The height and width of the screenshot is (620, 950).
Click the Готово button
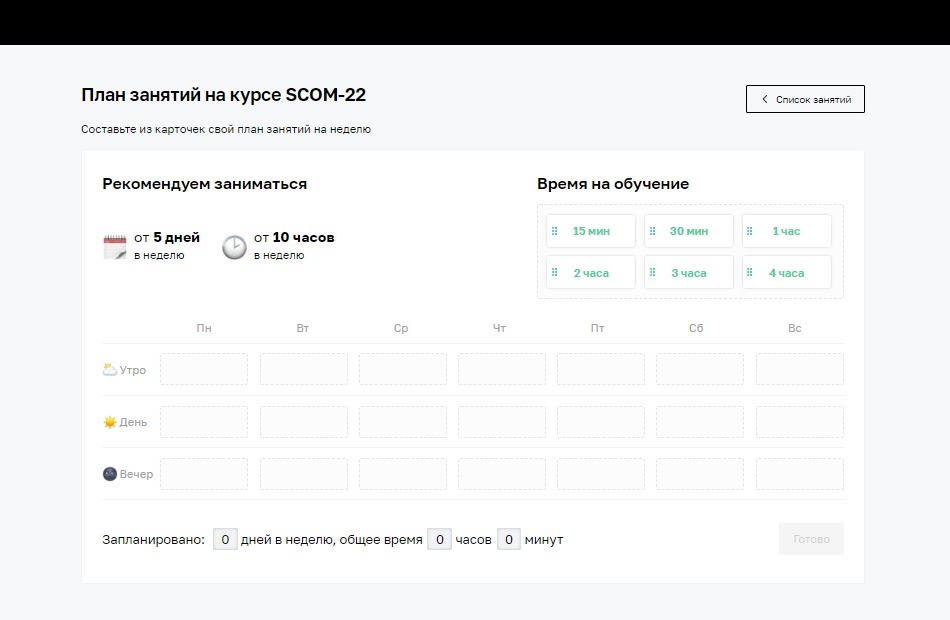811,539
